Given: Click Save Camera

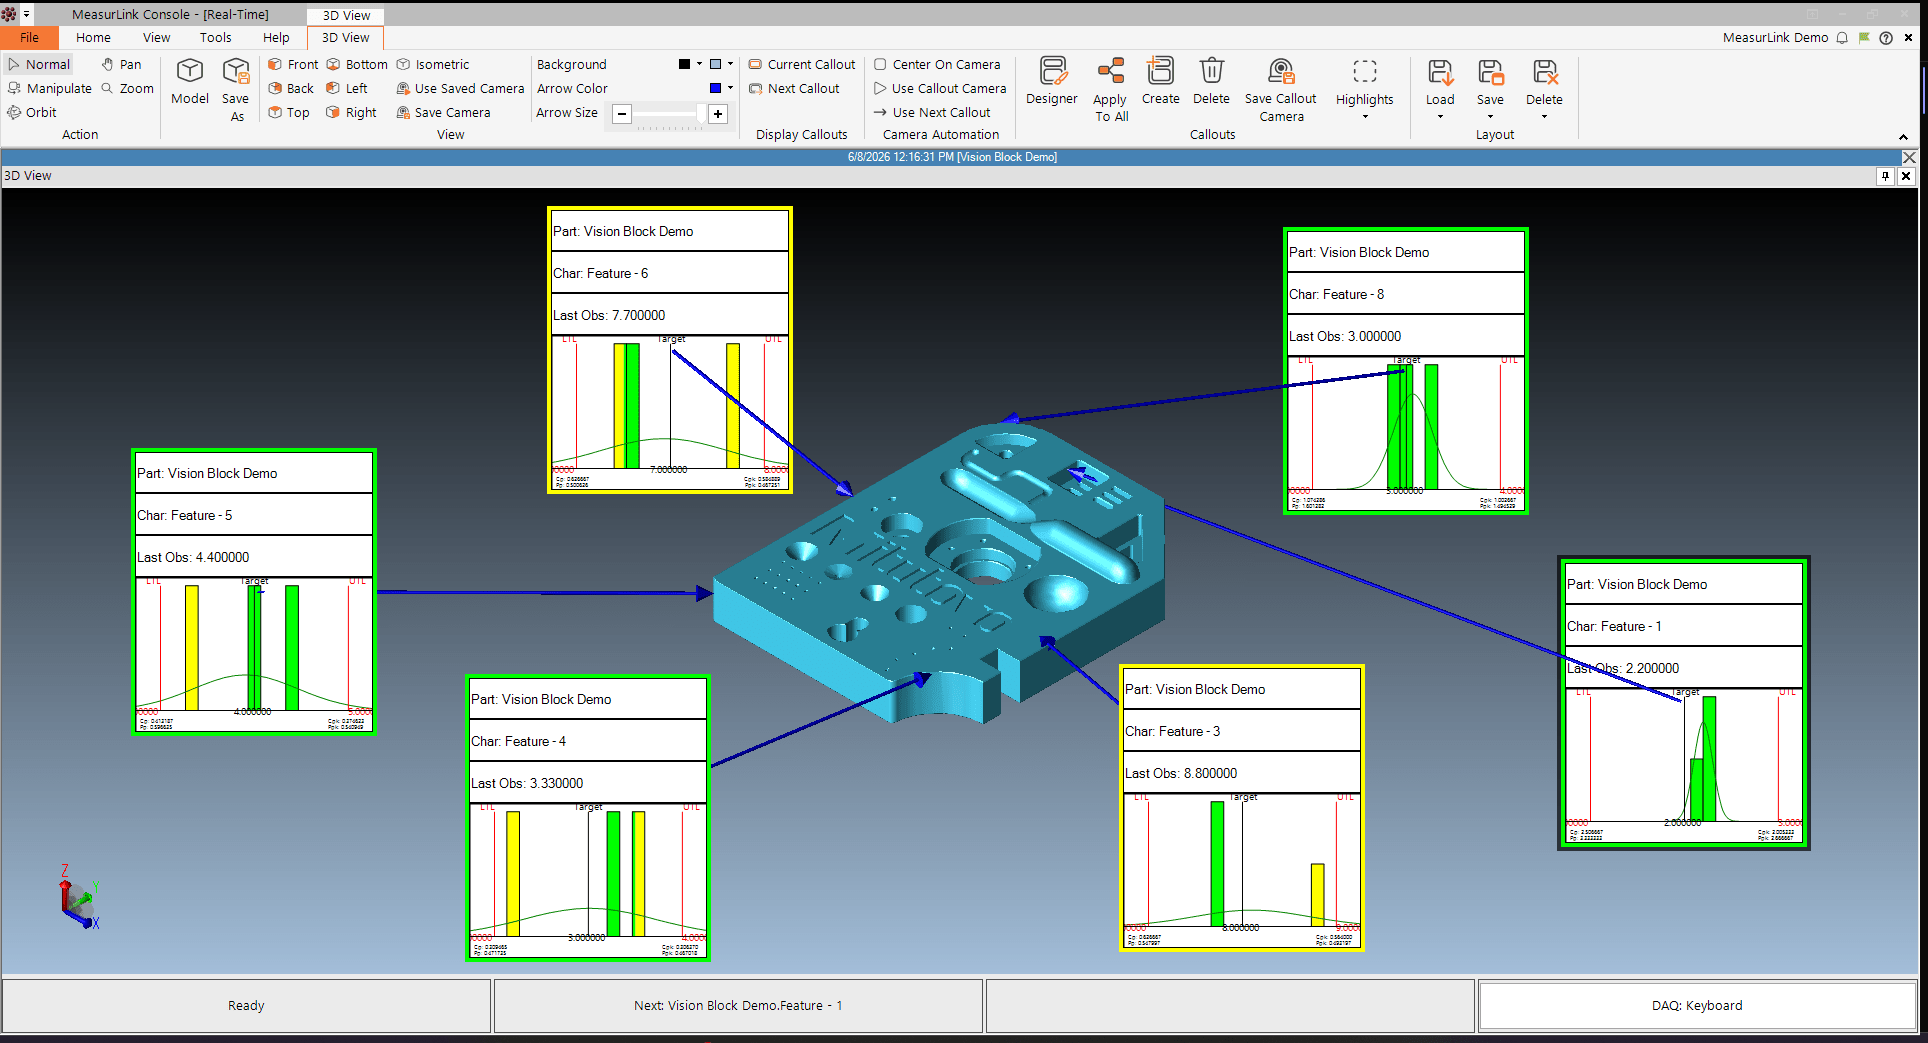Looking at the screenshot, I should pyautogui.click(x=443, y=112).
